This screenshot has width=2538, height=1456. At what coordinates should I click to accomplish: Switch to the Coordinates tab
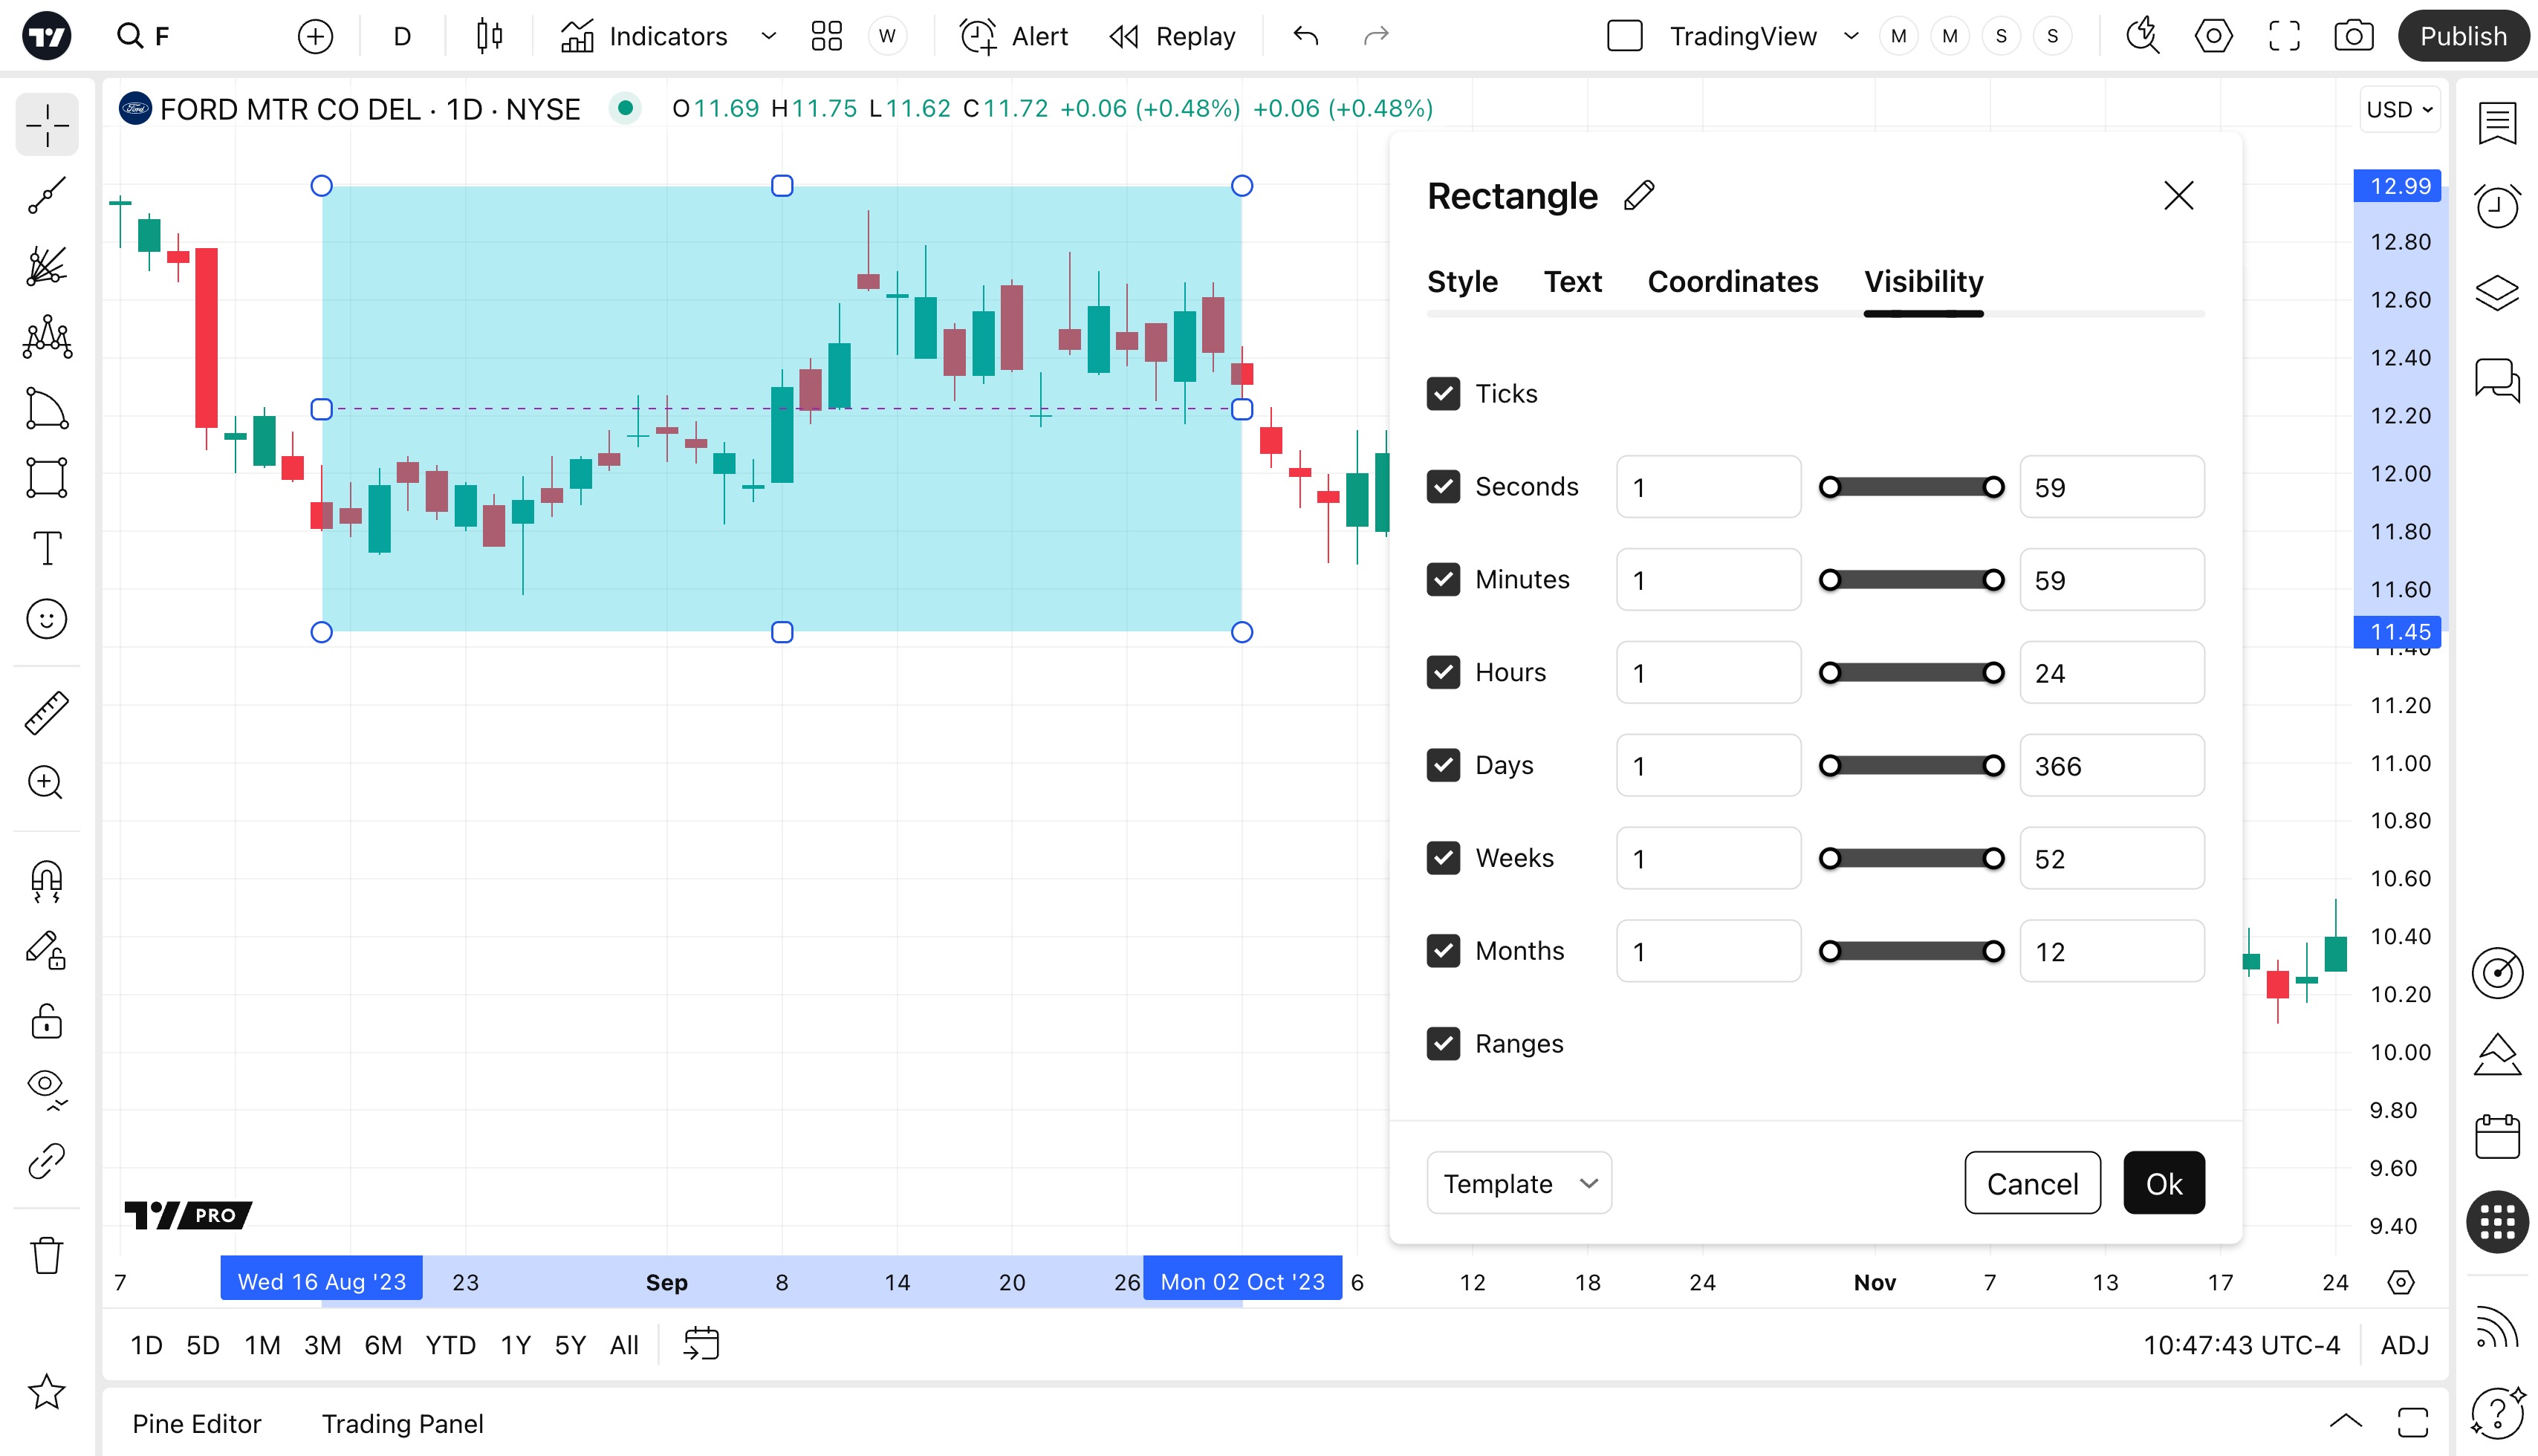pyautogui.click(x=1732, y=282)
